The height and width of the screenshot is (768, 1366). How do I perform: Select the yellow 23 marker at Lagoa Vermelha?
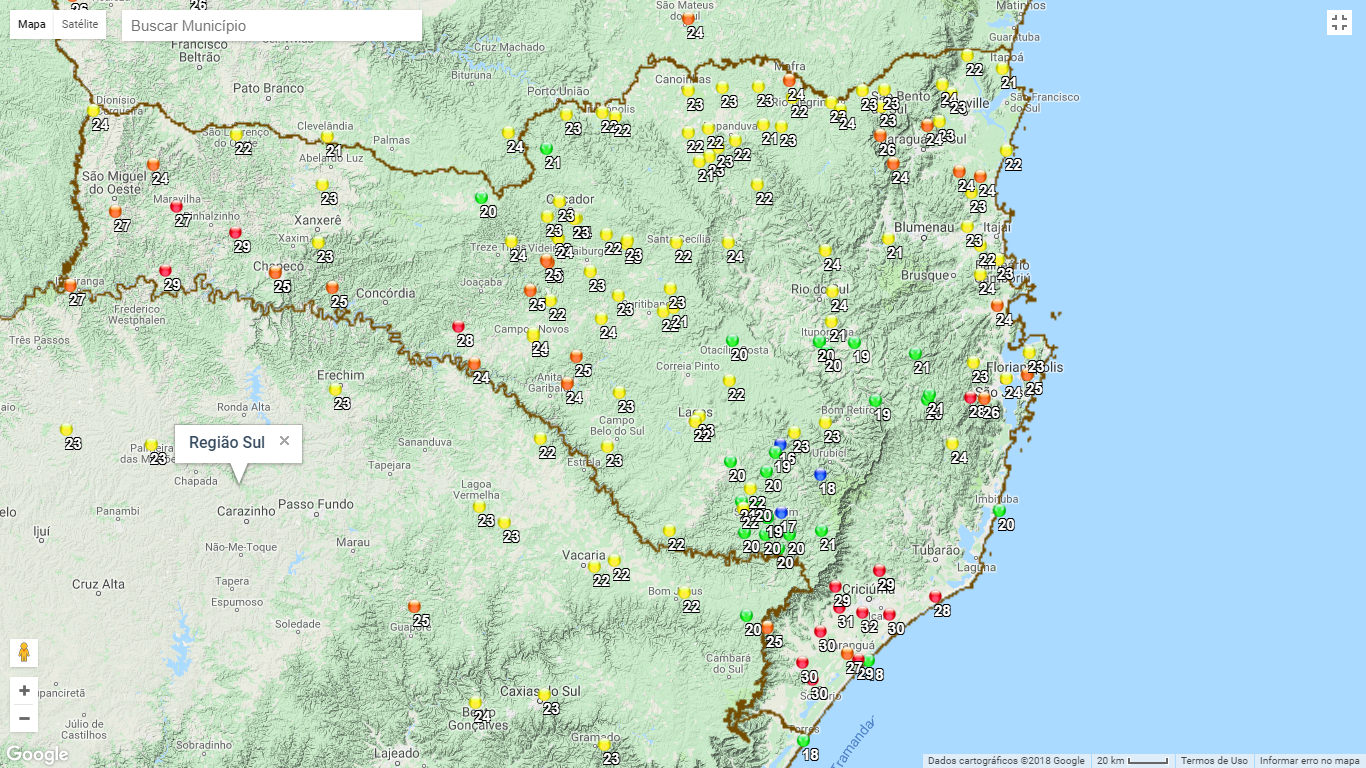(x=479, y=507)
